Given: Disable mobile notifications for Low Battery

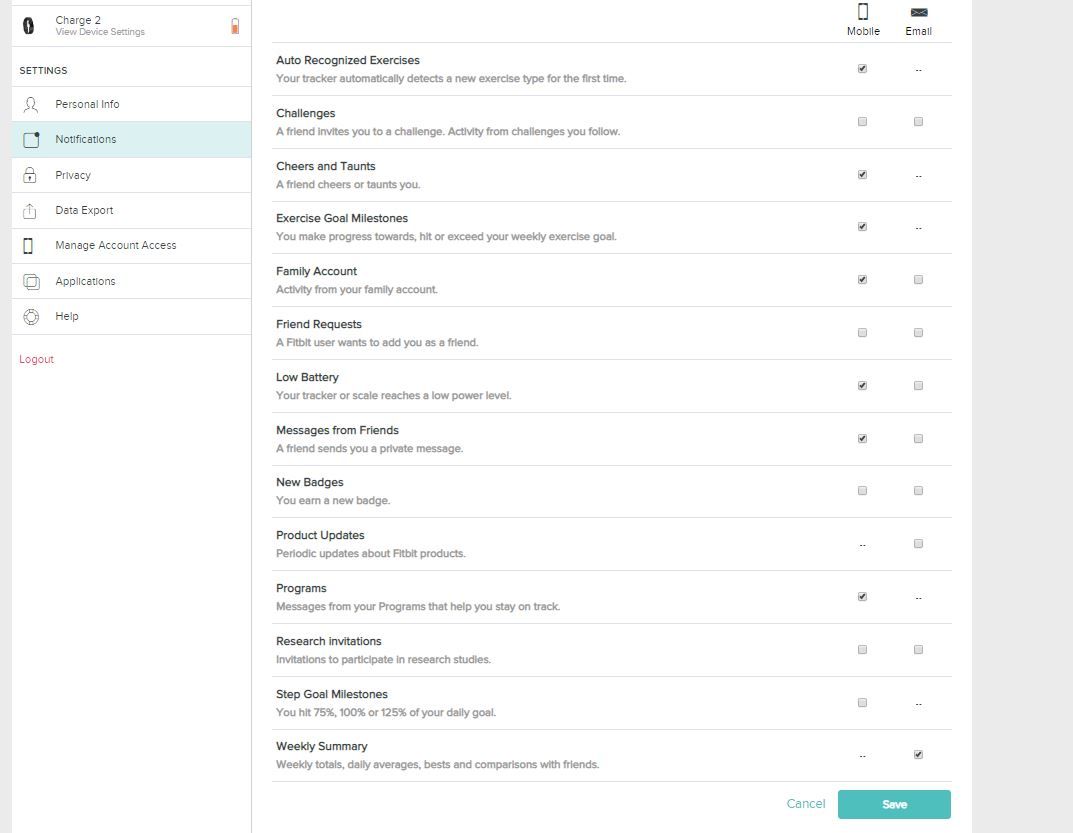Looking at the screenshot, I should 862,386.
